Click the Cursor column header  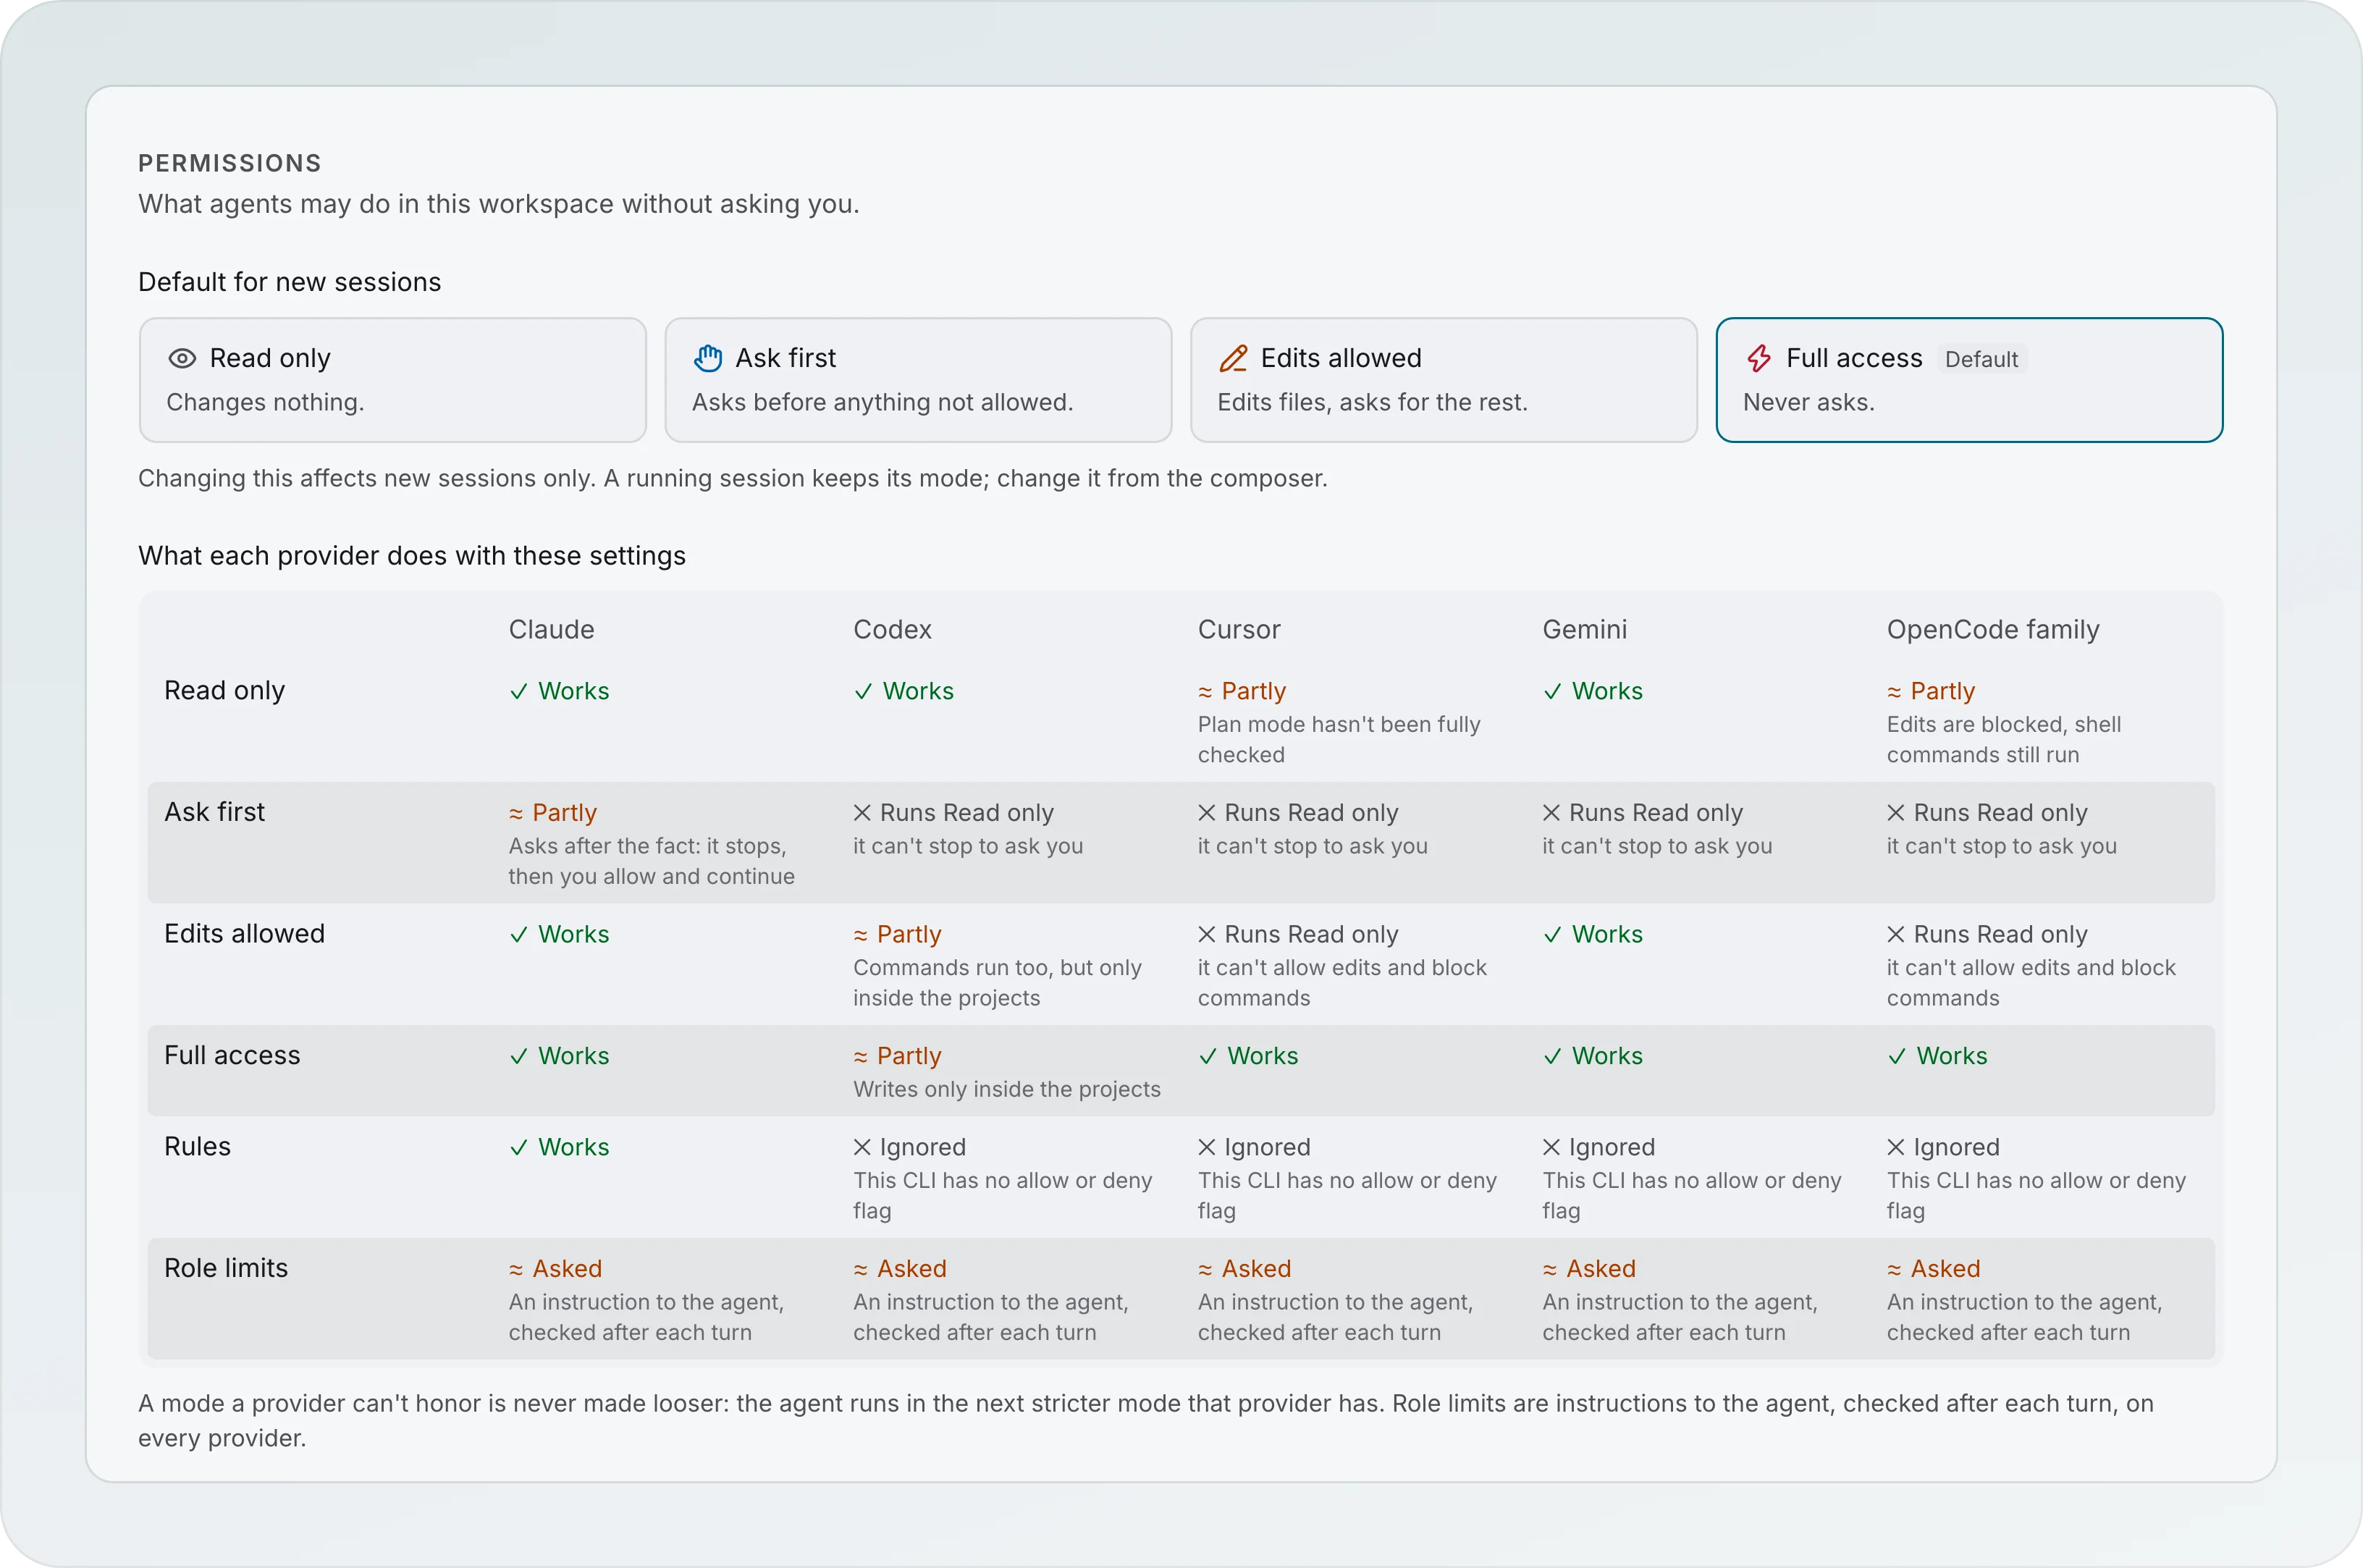[1238, 629]
